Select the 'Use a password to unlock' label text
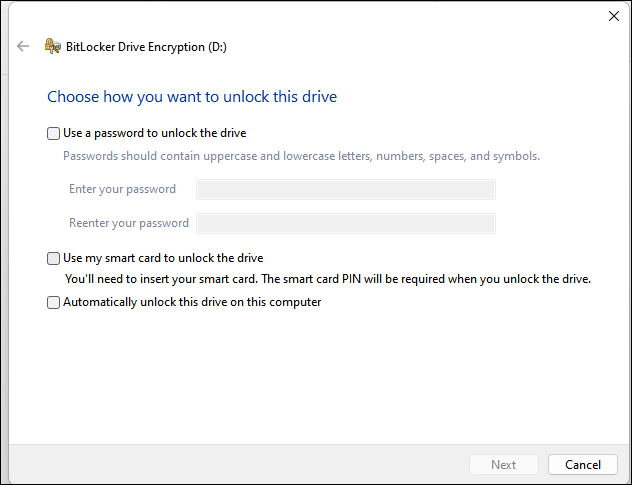This screenshot has height=485, width=632. point(154,133)
